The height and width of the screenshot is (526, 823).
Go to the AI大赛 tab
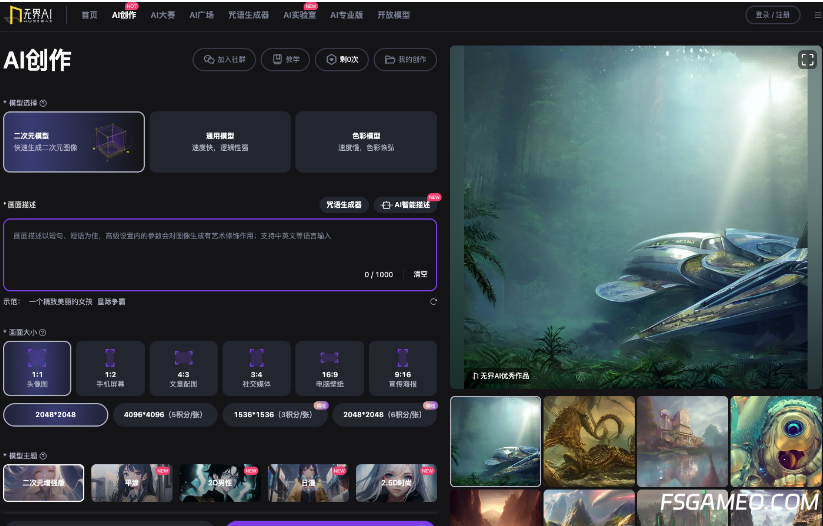[163, 15]
